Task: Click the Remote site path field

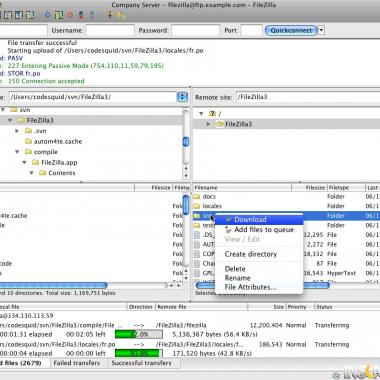Action: pos(308,97)
